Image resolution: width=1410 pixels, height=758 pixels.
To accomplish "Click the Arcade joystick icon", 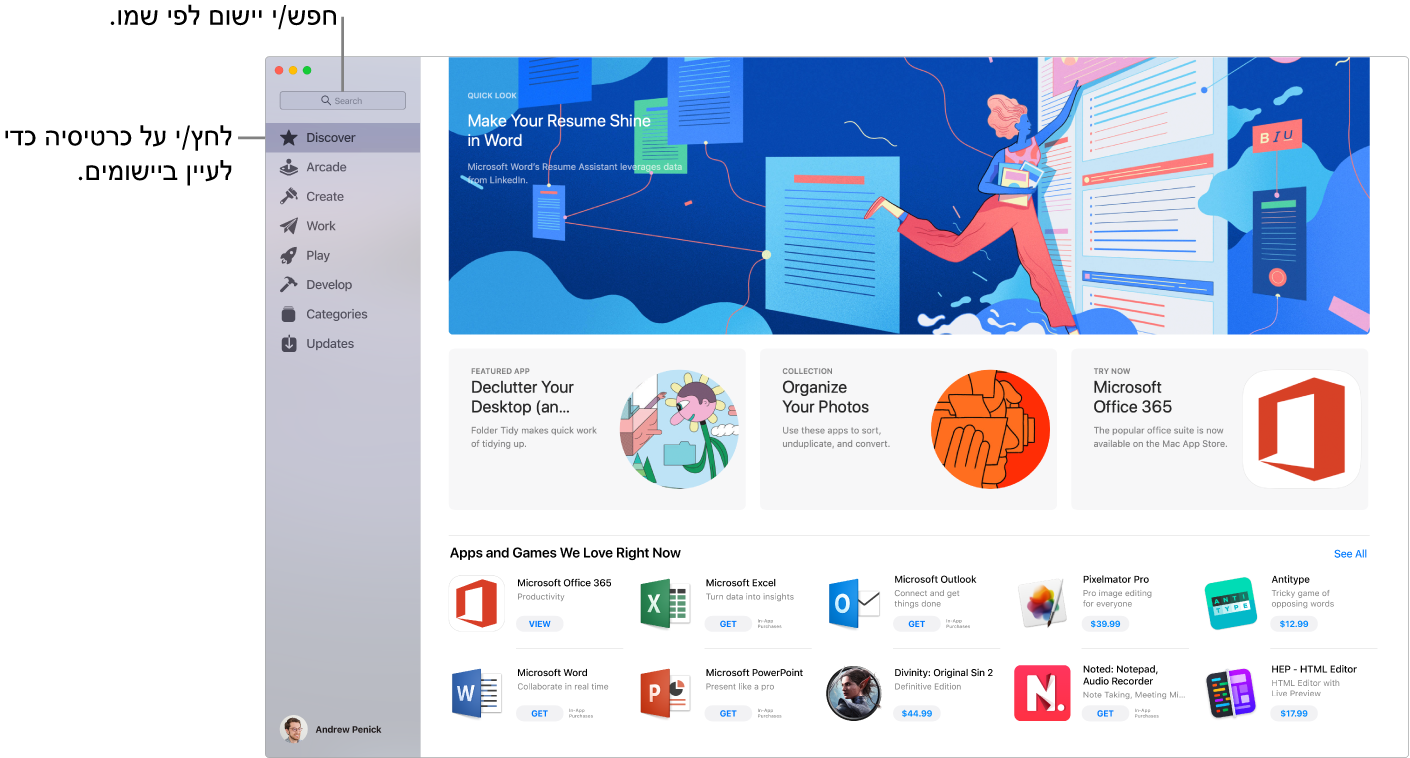I will (289, 167).
